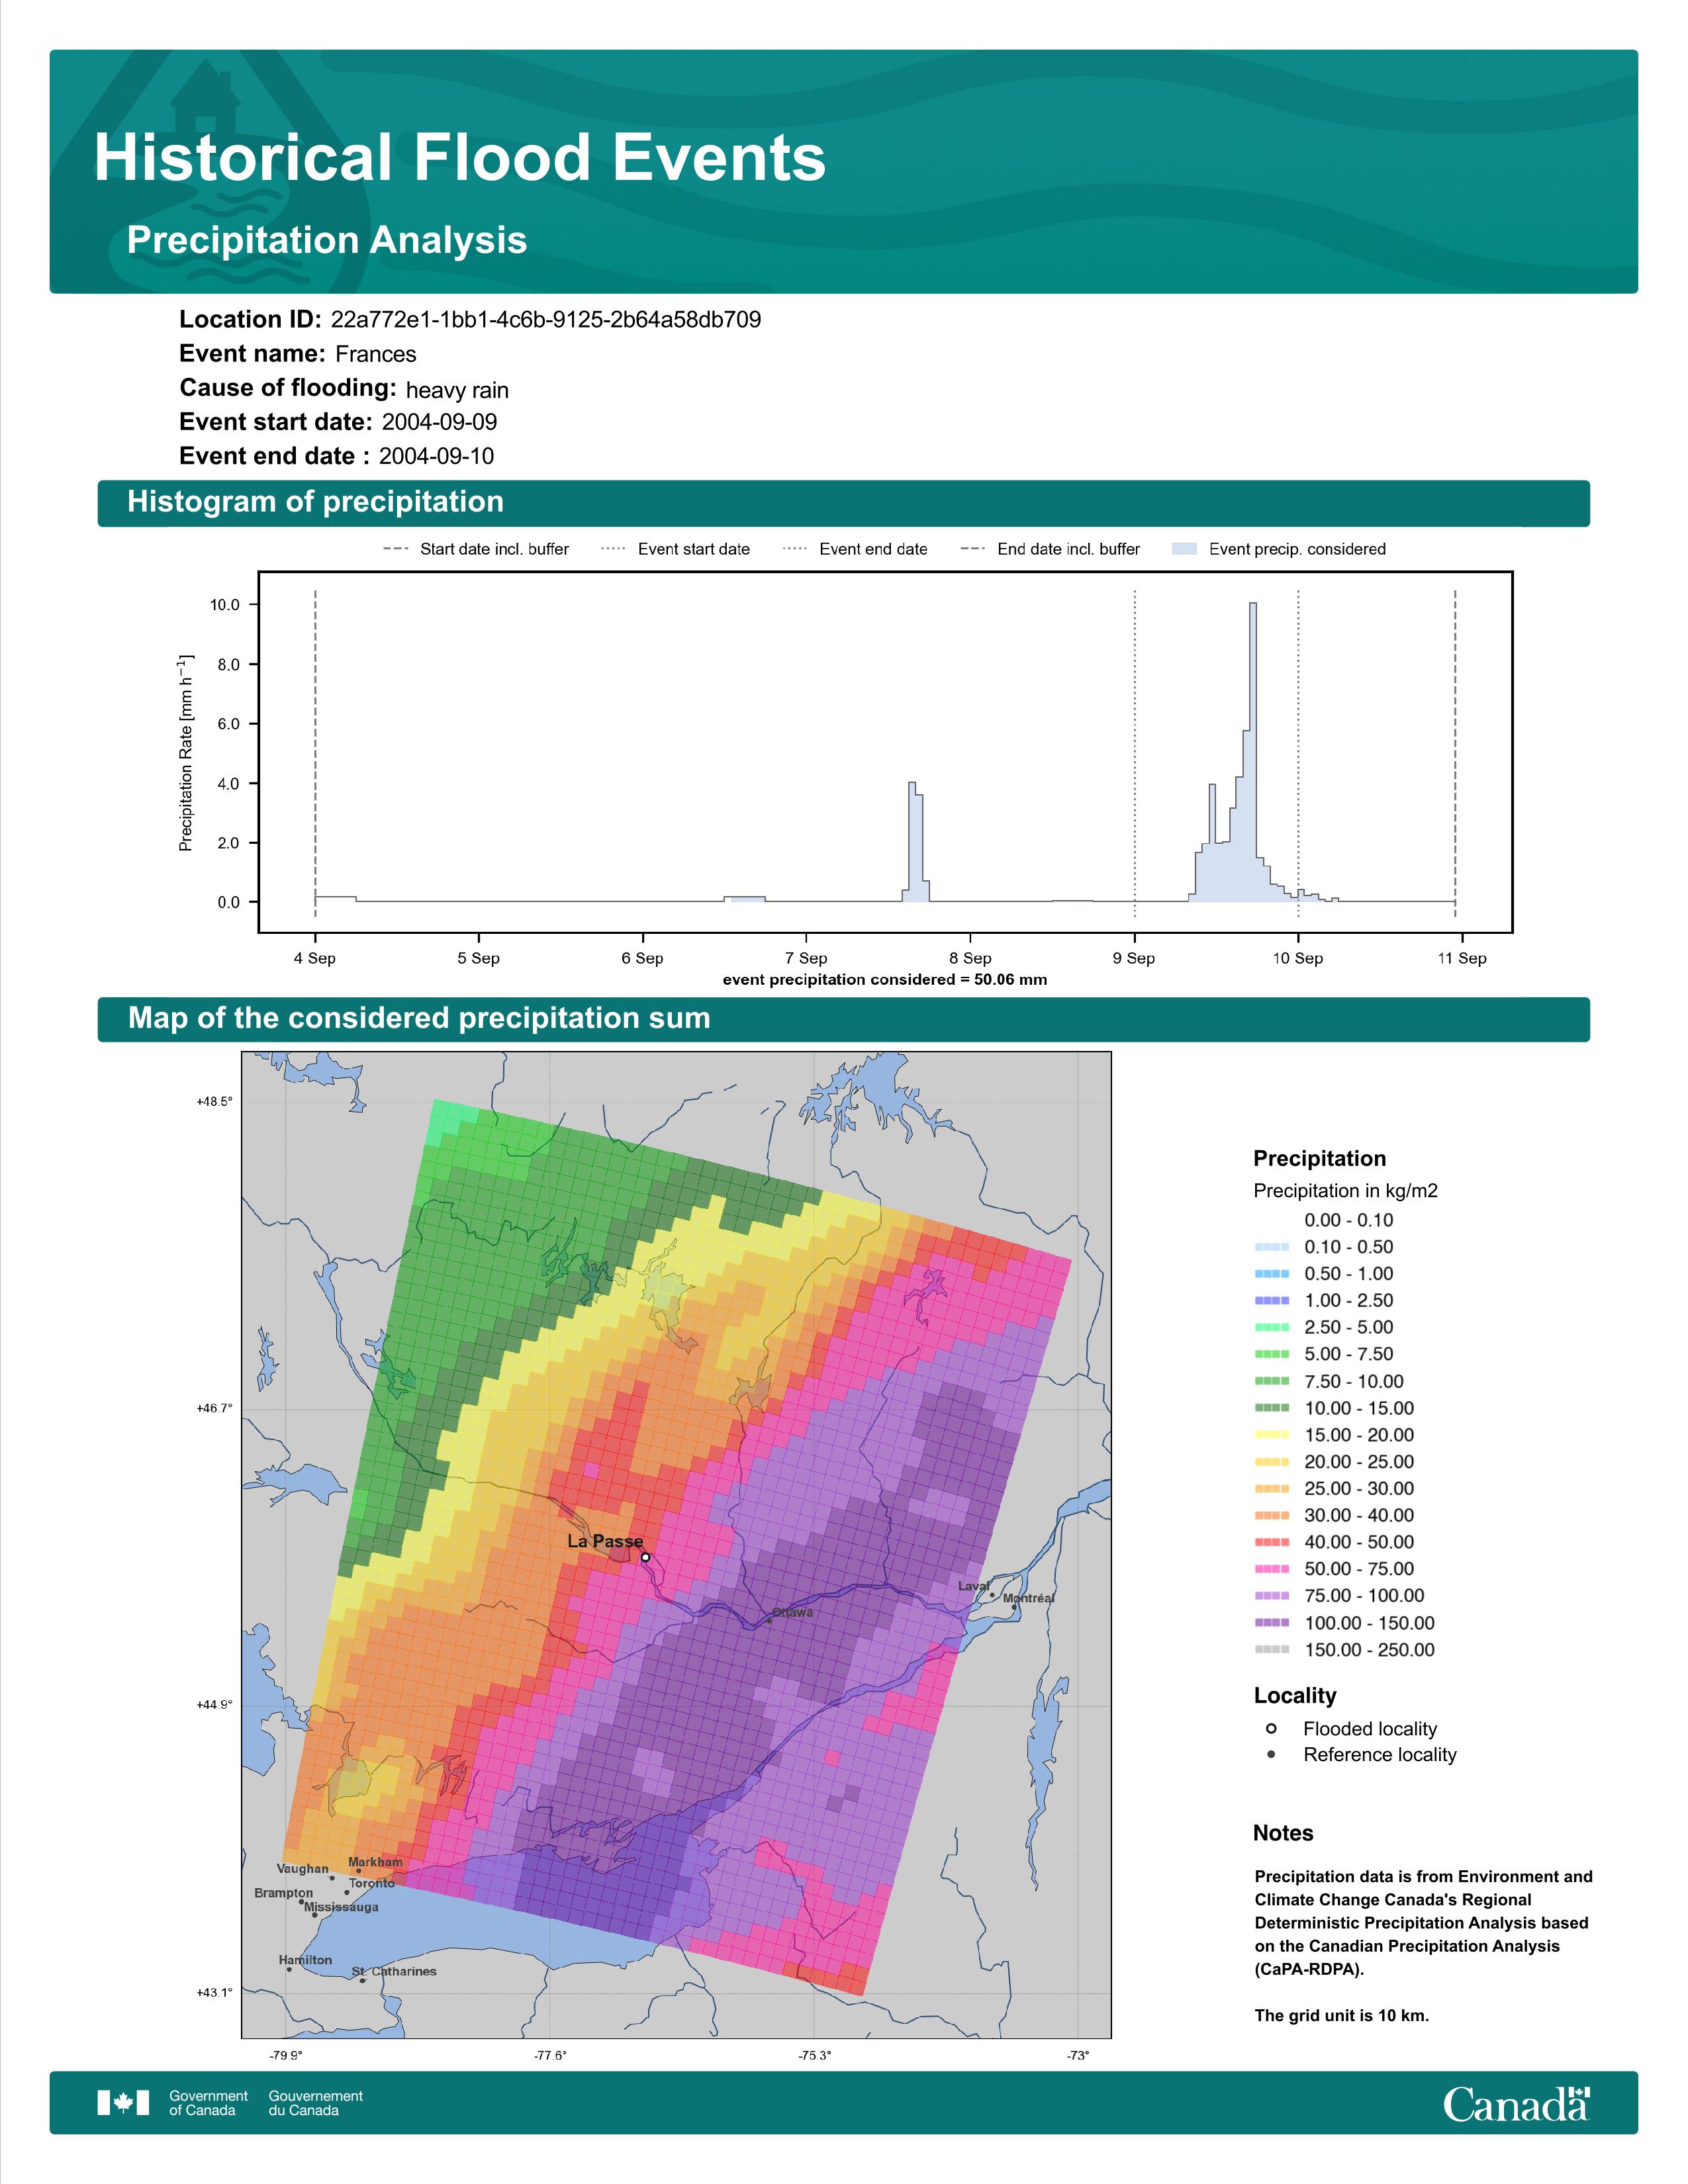Click the 7 Sep precipitation spike
The image size is (1688, 2184).
[915, 842]
